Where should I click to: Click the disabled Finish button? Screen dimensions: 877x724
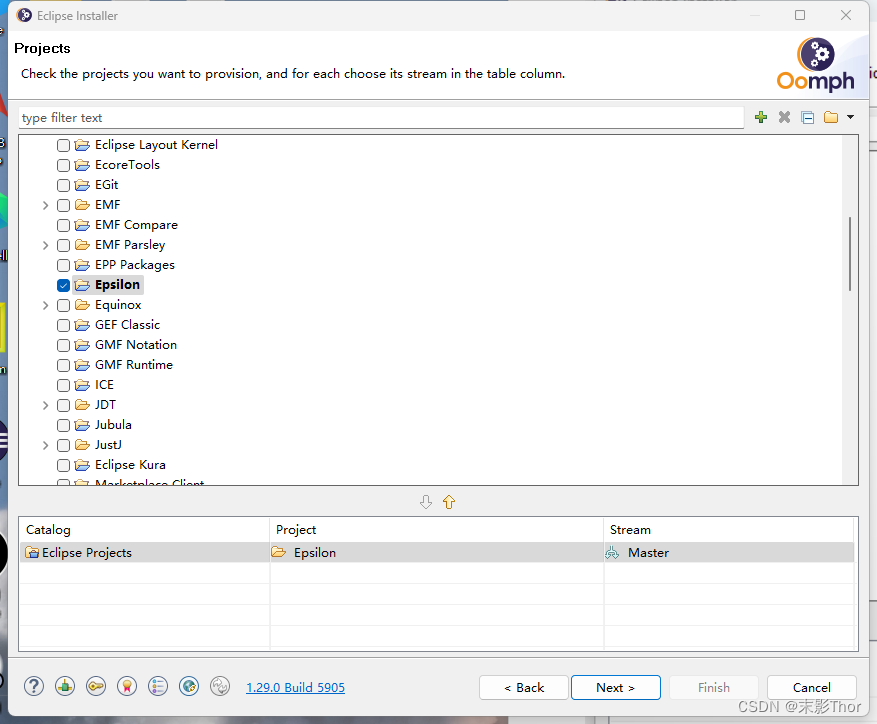(x=714, y=687)
